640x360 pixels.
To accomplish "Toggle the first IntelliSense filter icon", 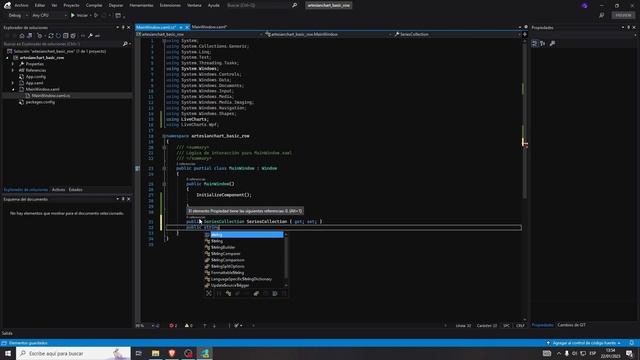I will coord(209,293).
